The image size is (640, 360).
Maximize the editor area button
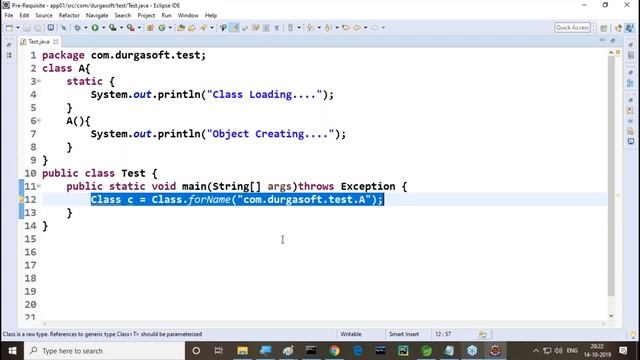point(613,40)
